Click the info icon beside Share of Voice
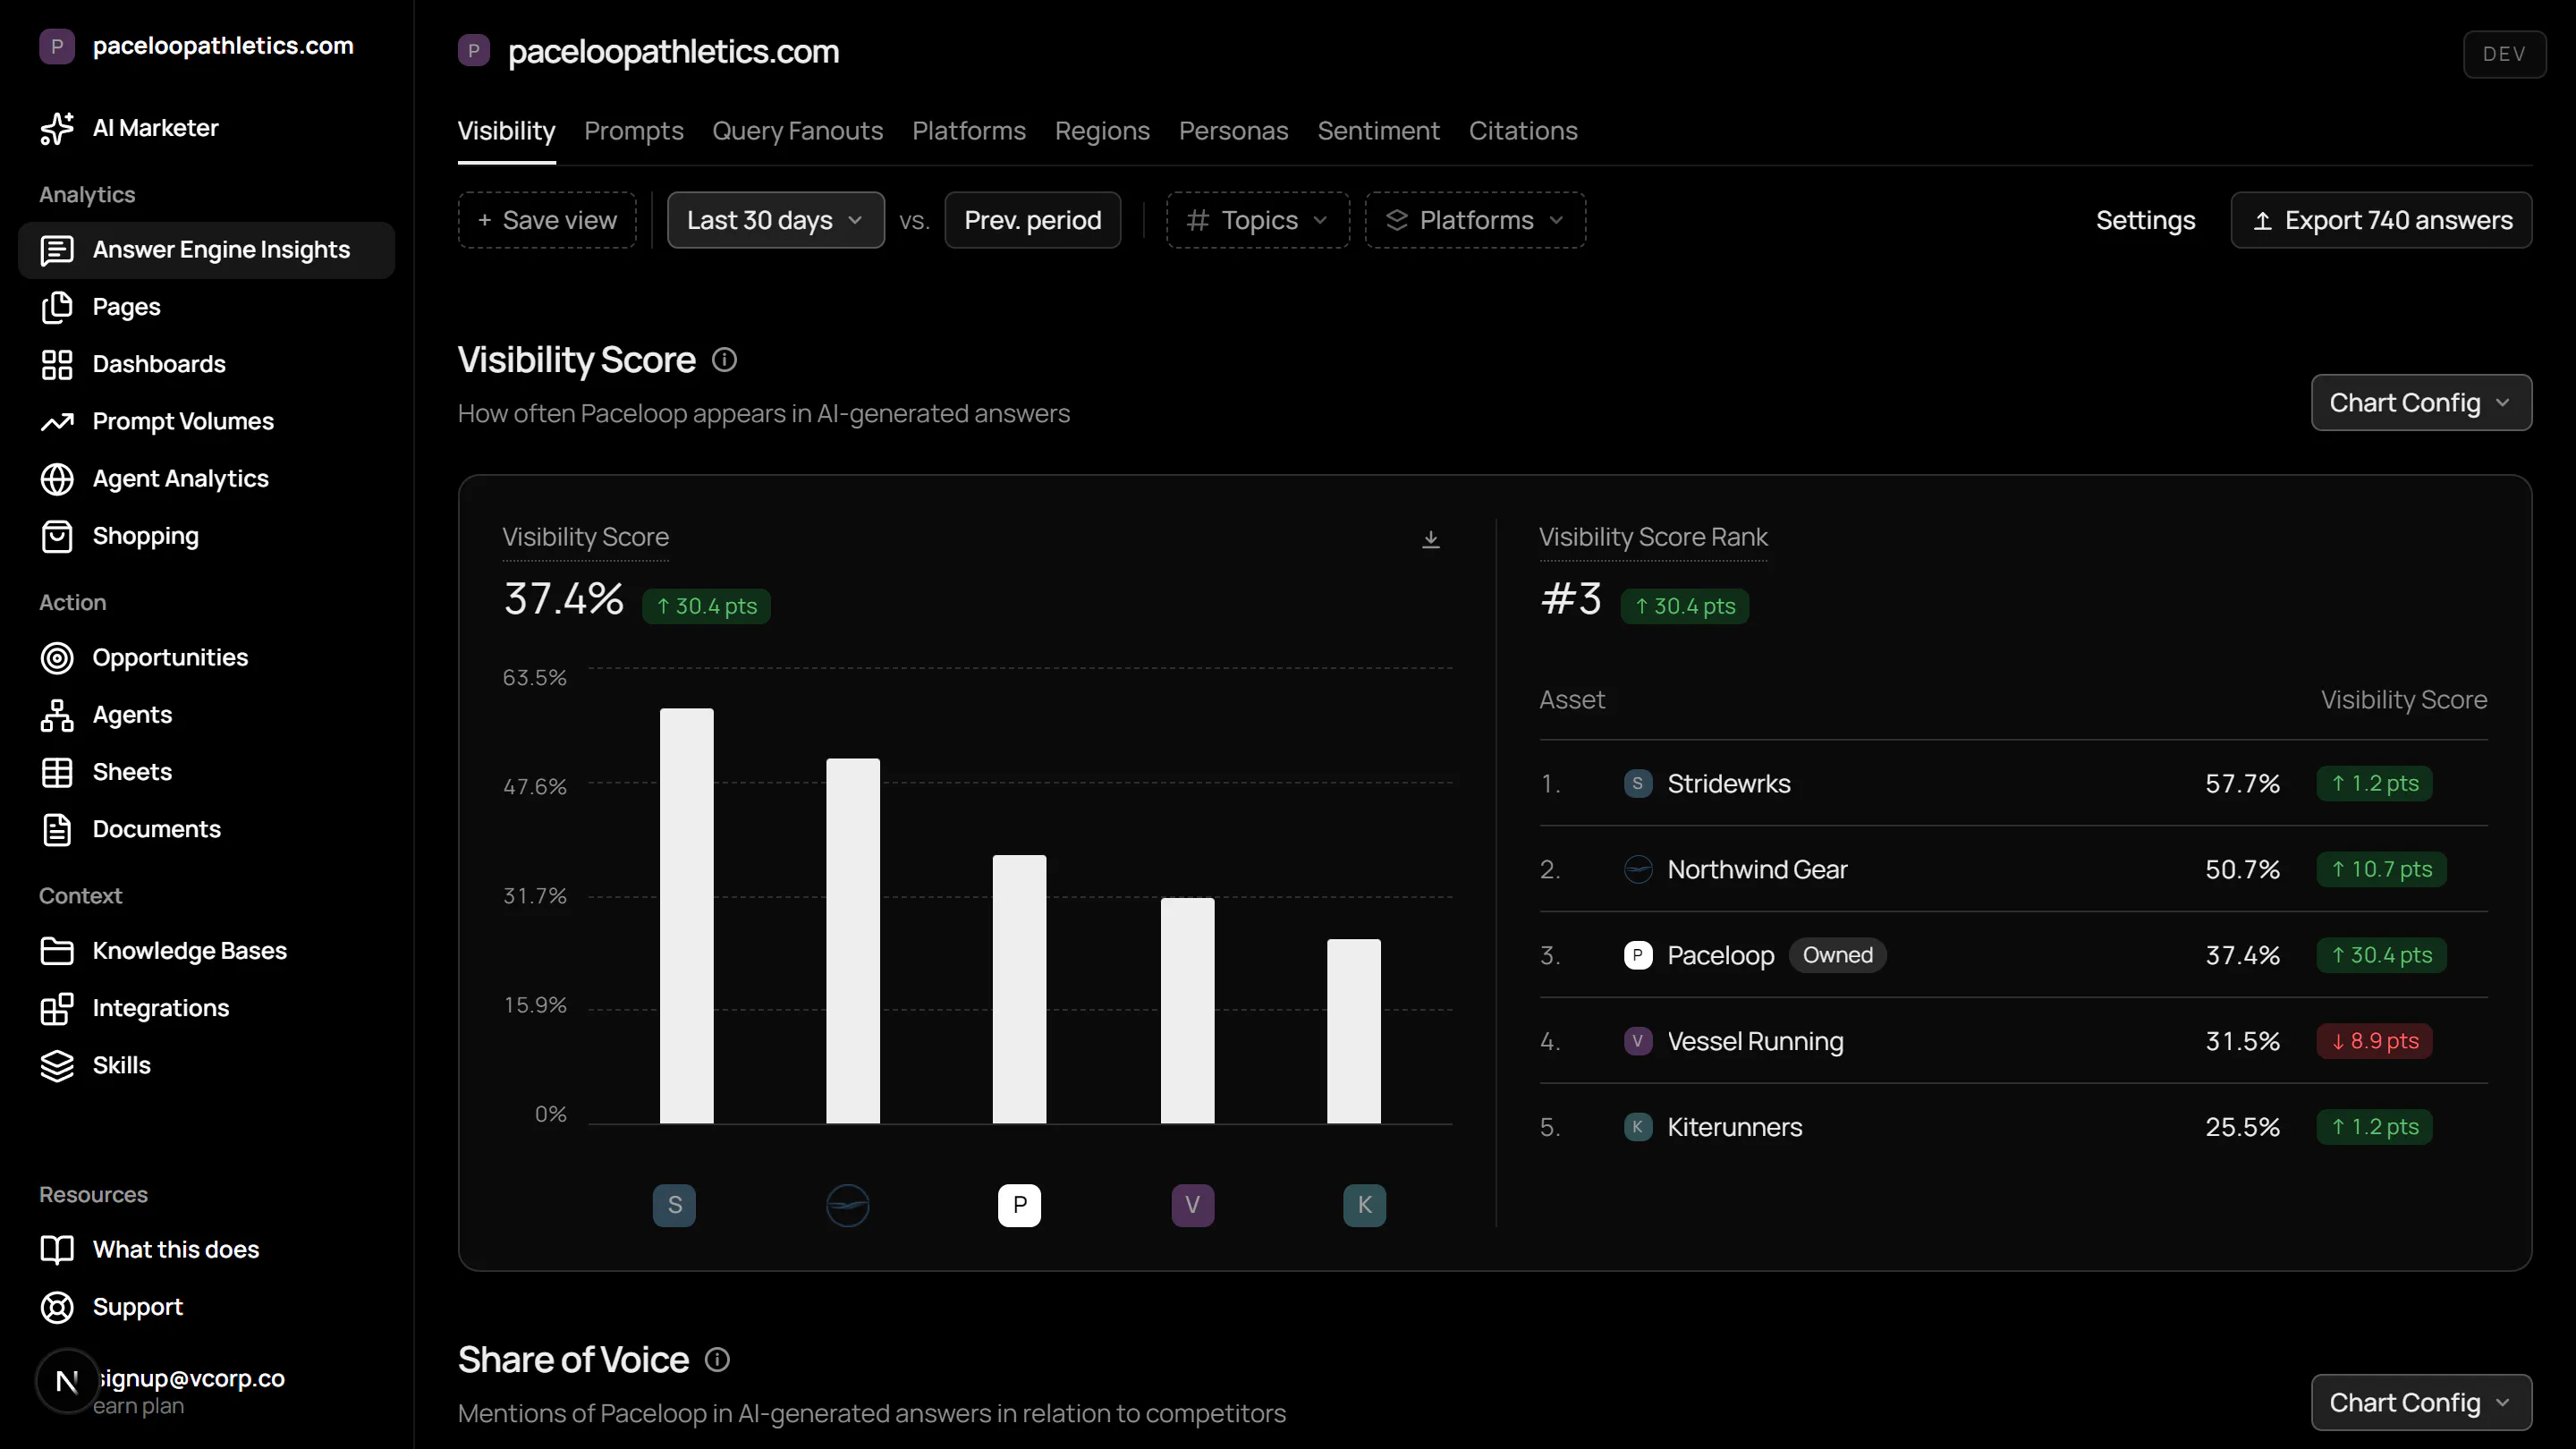This screenshot has width=2576, height=1449. point(718,1360)
